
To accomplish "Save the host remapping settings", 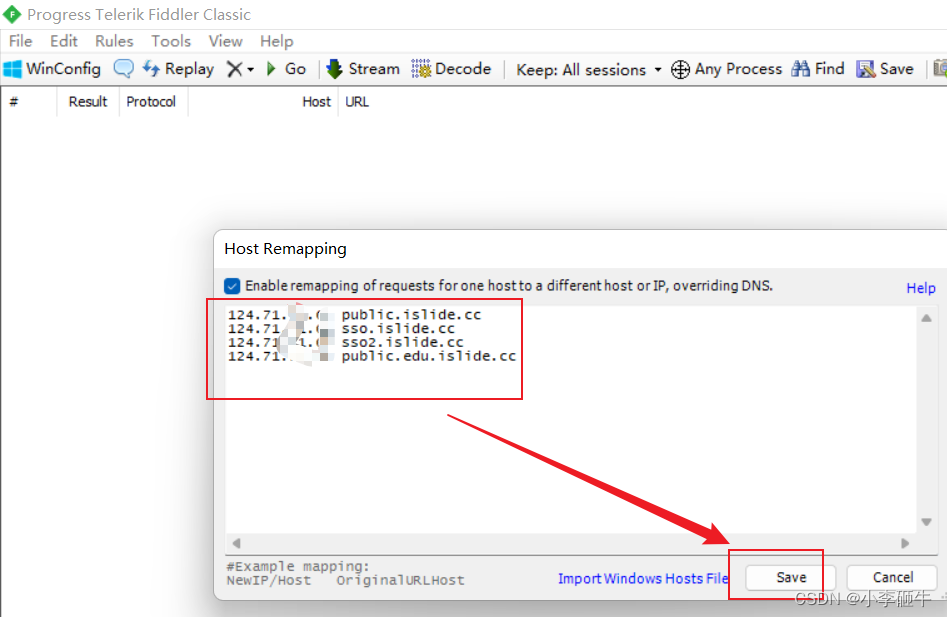I will coord(791,577).
